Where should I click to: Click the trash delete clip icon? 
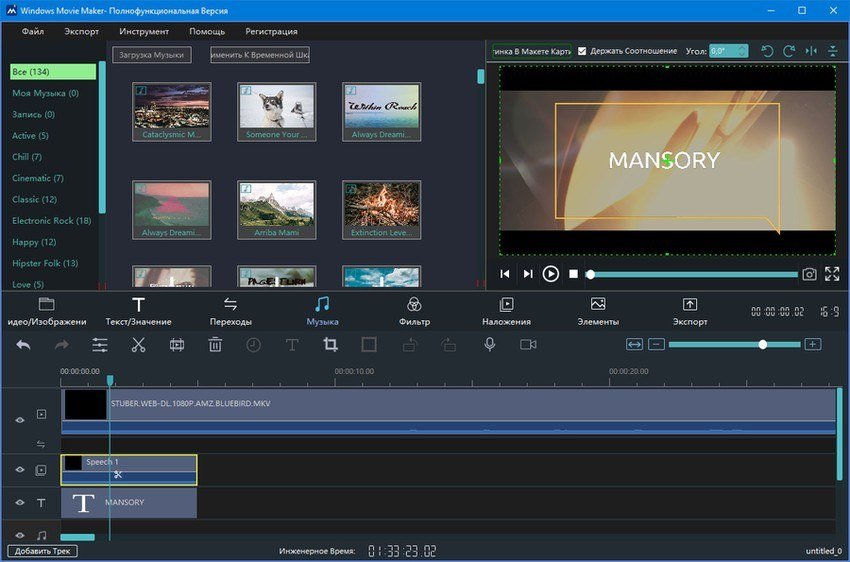[x=215, y=345]
